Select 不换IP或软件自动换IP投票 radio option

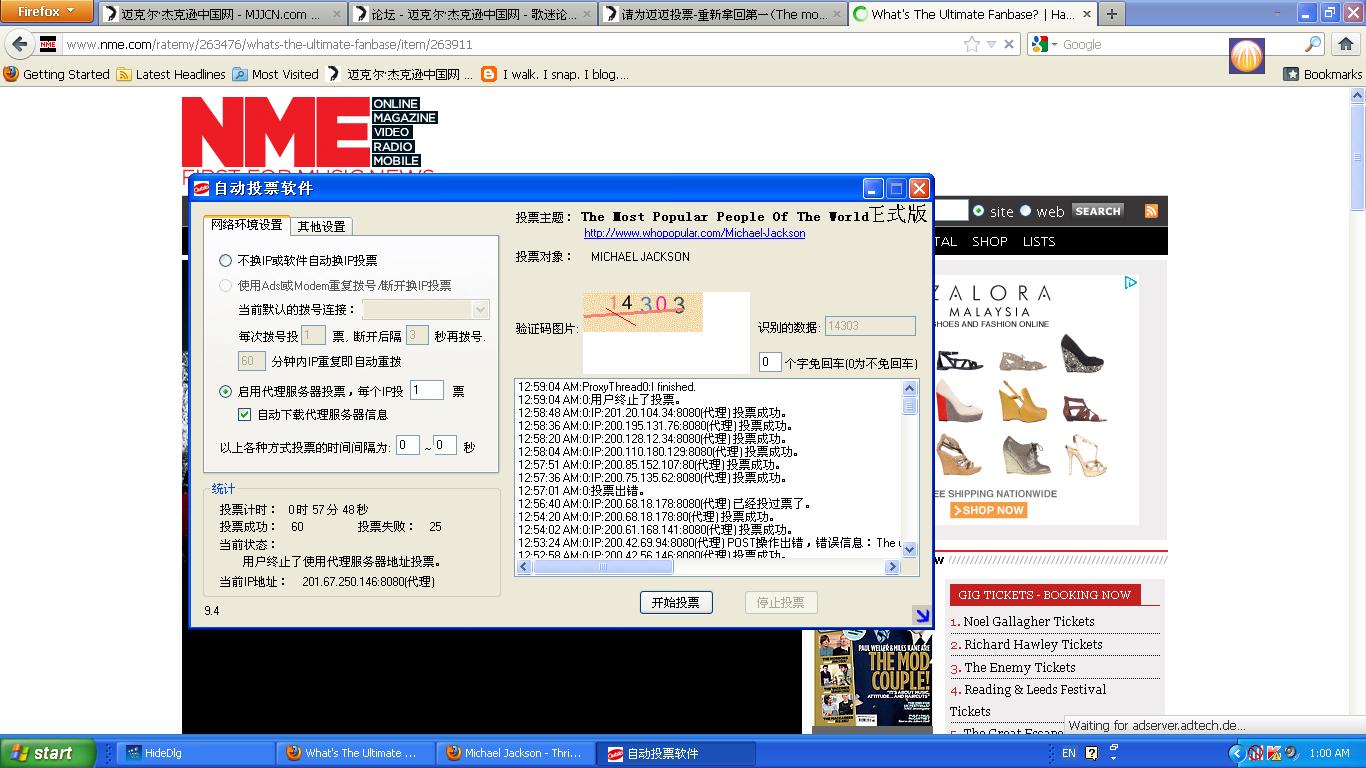click(226, 260)
